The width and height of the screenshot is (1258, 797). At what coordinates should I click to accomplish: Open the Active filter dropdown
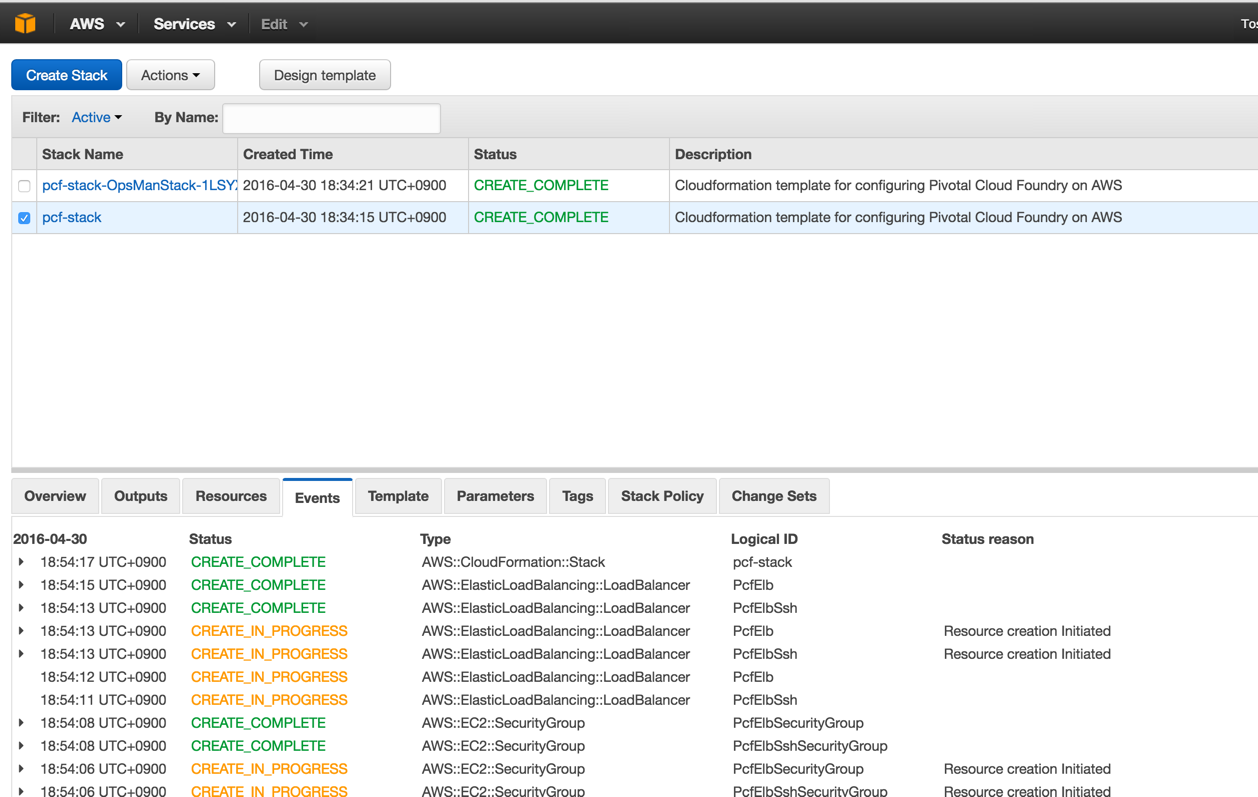point(97,117)
